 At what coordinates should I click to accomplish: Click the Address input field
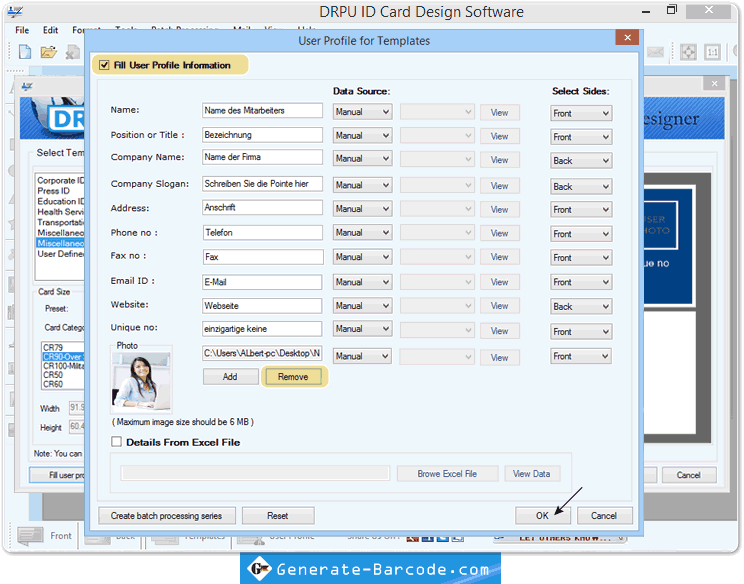pos(262,207)
